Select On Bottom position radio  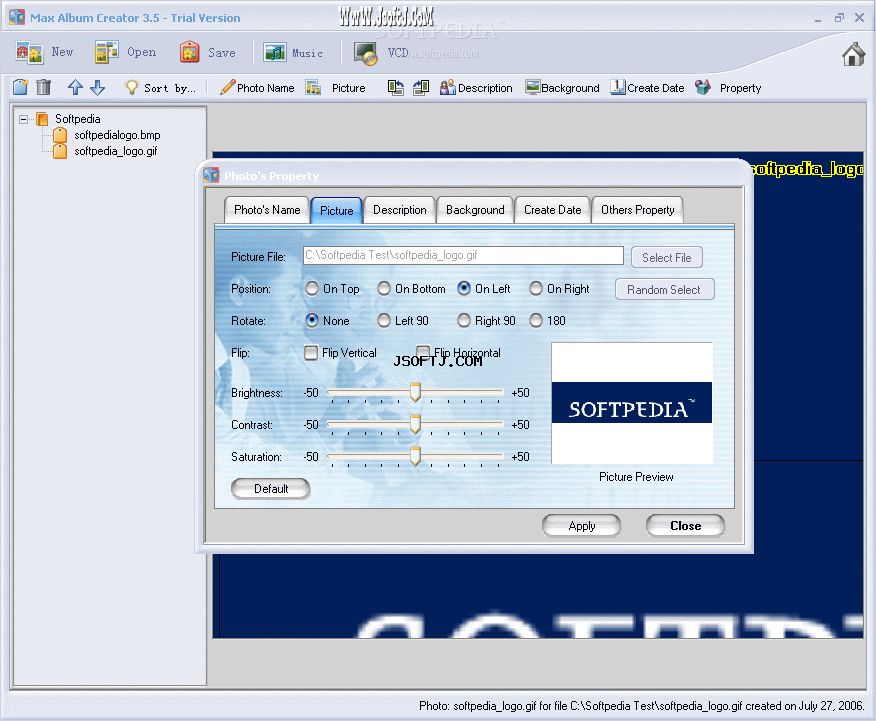pos(384,288)
